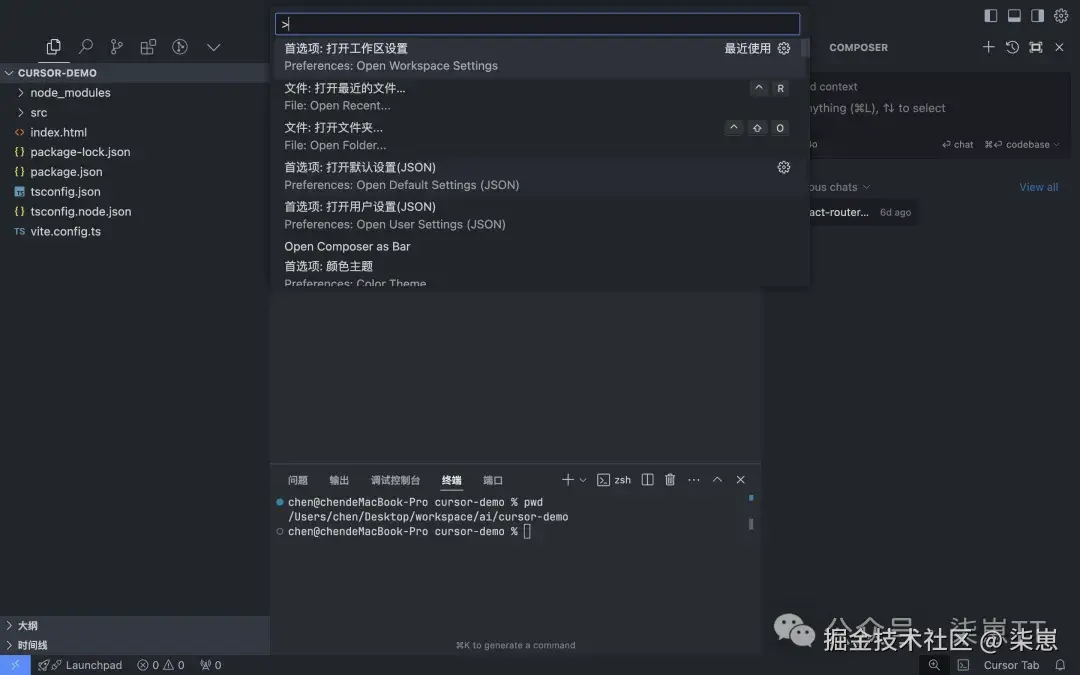
Task: Open terminal profile dropdown arrow
Action: pyautogui.click(x=583, y=480)
